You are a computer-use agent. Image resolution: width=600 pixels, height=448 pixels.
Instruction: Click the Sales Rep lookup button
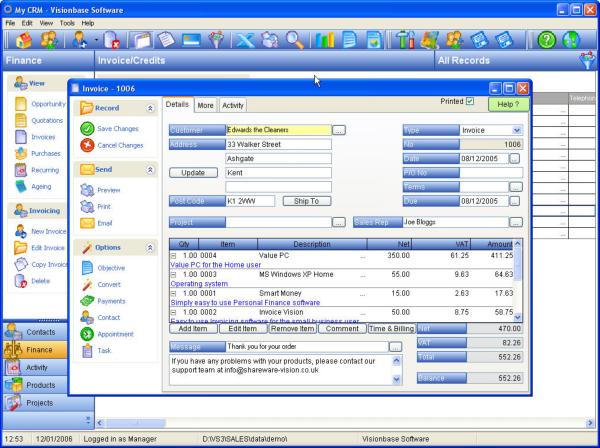[516, 222]
